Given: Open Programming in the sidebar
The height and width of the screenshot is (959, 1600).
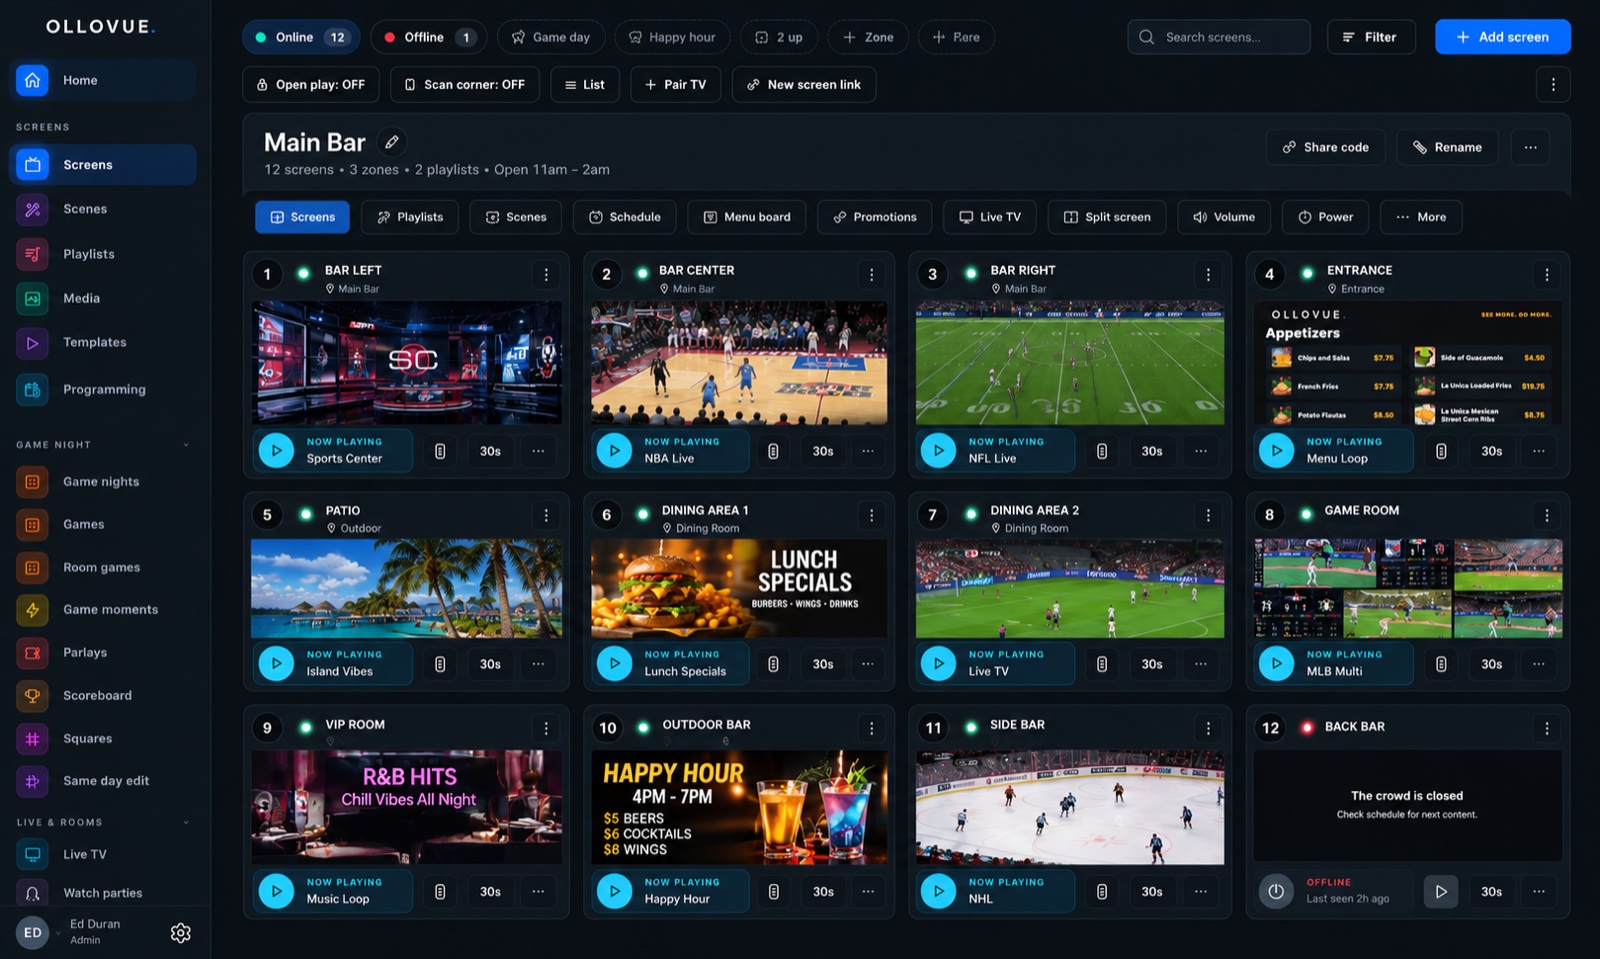Looking at the screenshot, I should [103, 389].
